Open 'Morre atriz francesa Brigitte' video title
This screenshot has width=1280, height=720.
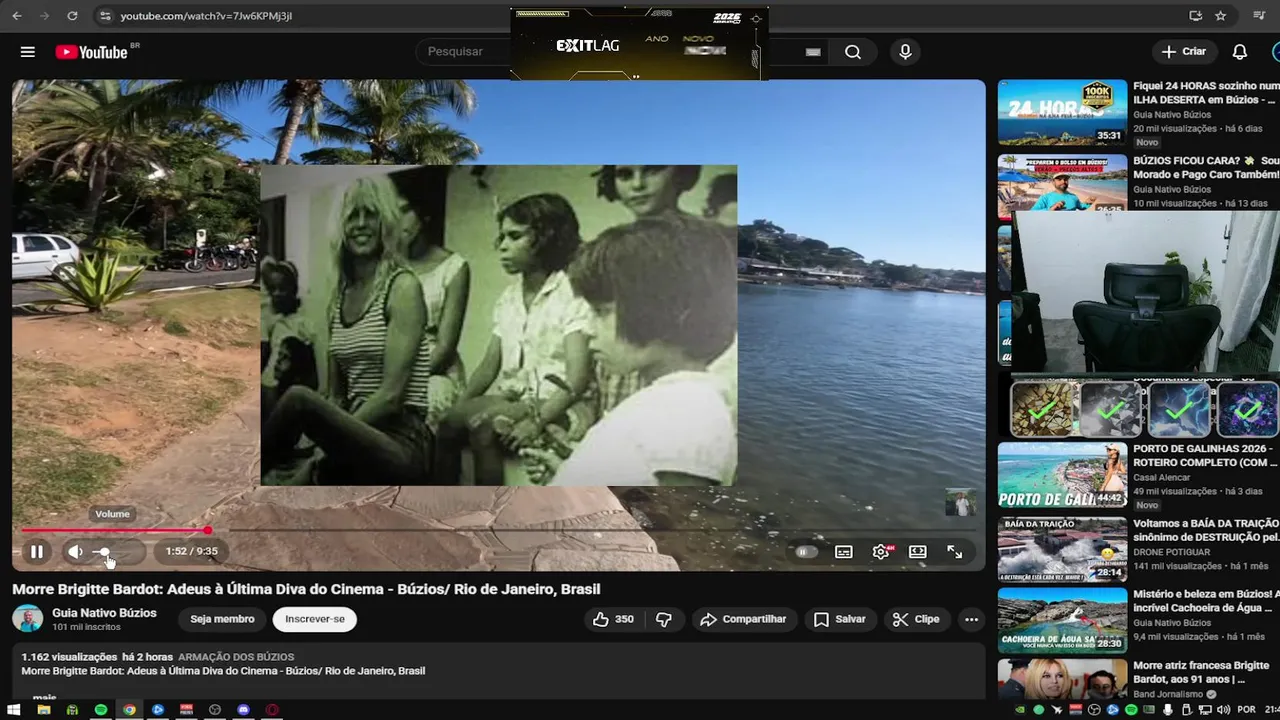1201,672
